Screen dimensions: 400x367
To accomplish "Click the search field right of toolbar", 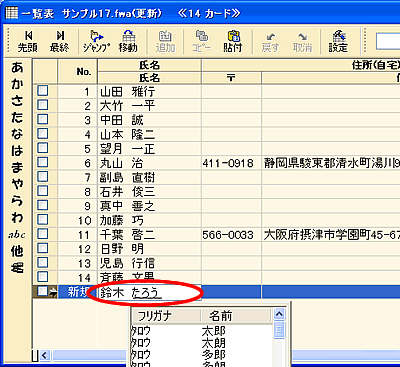I will [388, 41].
